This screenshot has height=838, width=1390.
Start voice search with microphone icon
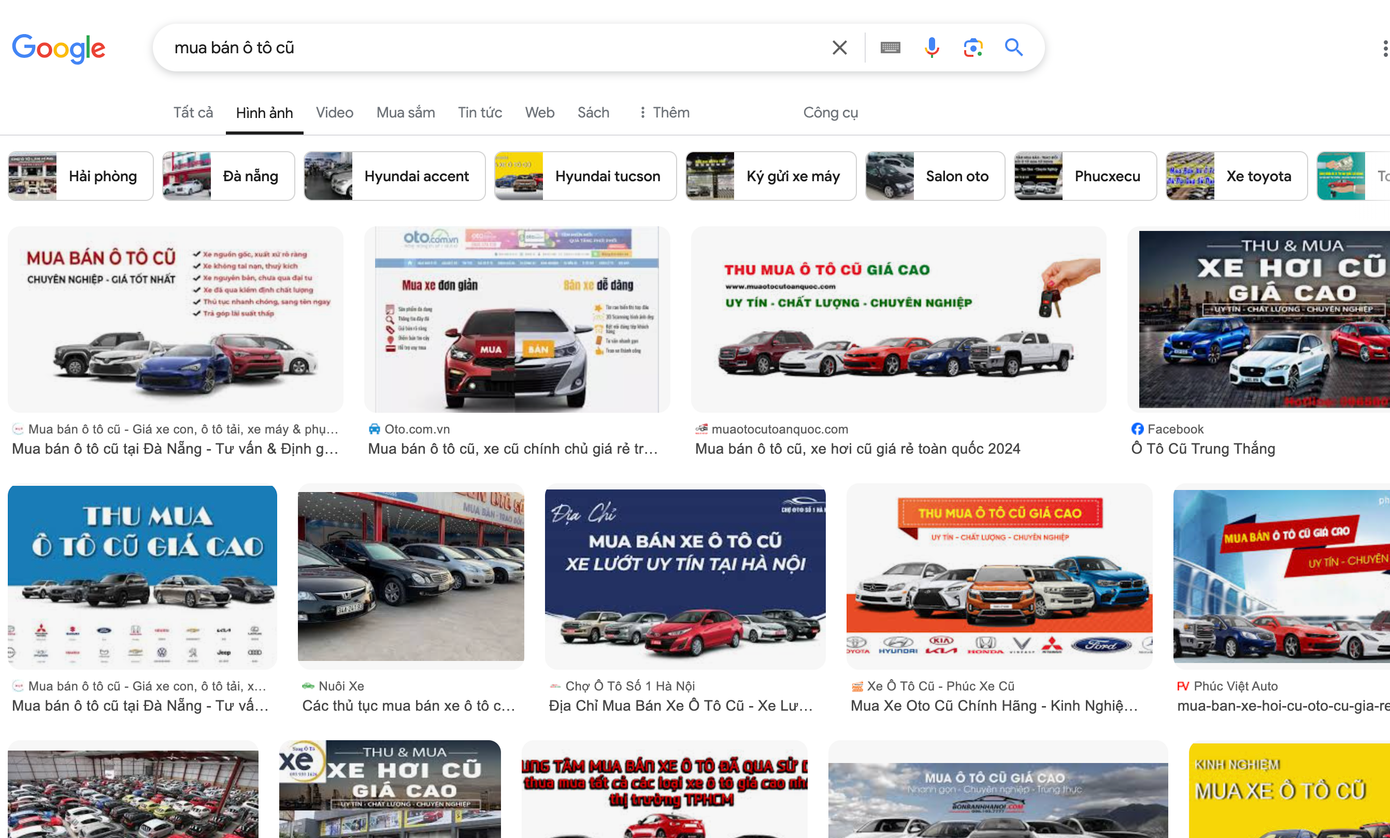[931, 48]
